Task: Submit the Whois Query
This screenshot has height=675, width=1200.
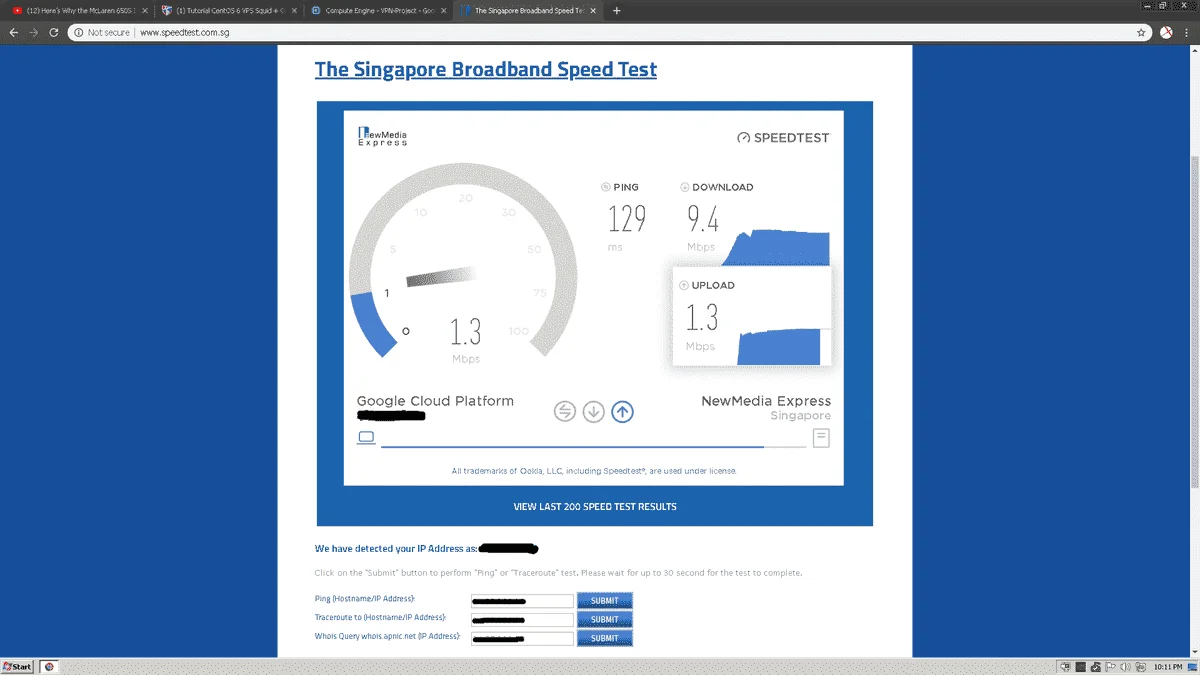Action: click(605, 638)
